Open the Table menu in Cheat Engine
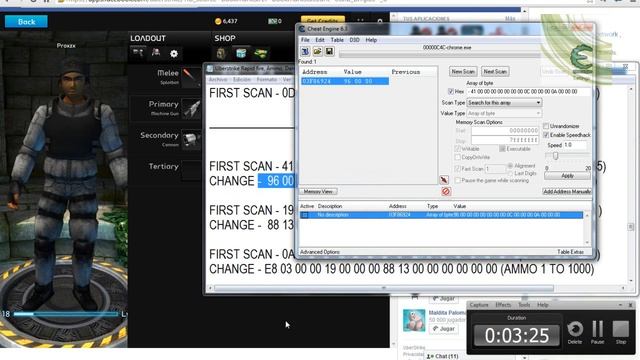 click(337, 40)
